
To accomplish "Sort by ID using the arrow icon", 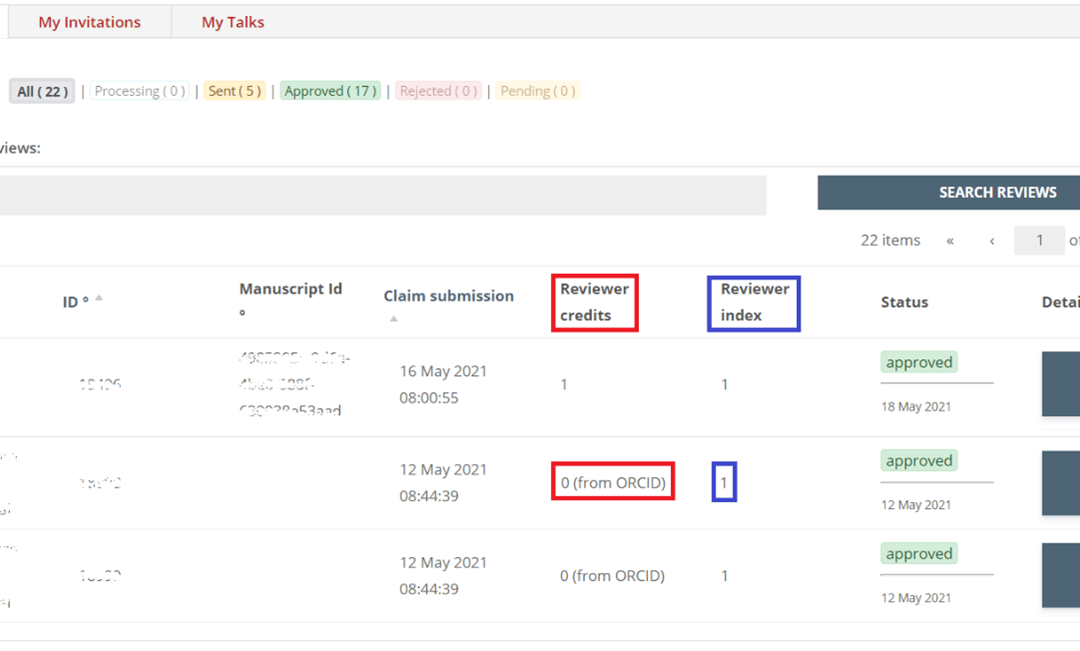I will (x=99, y=299).
